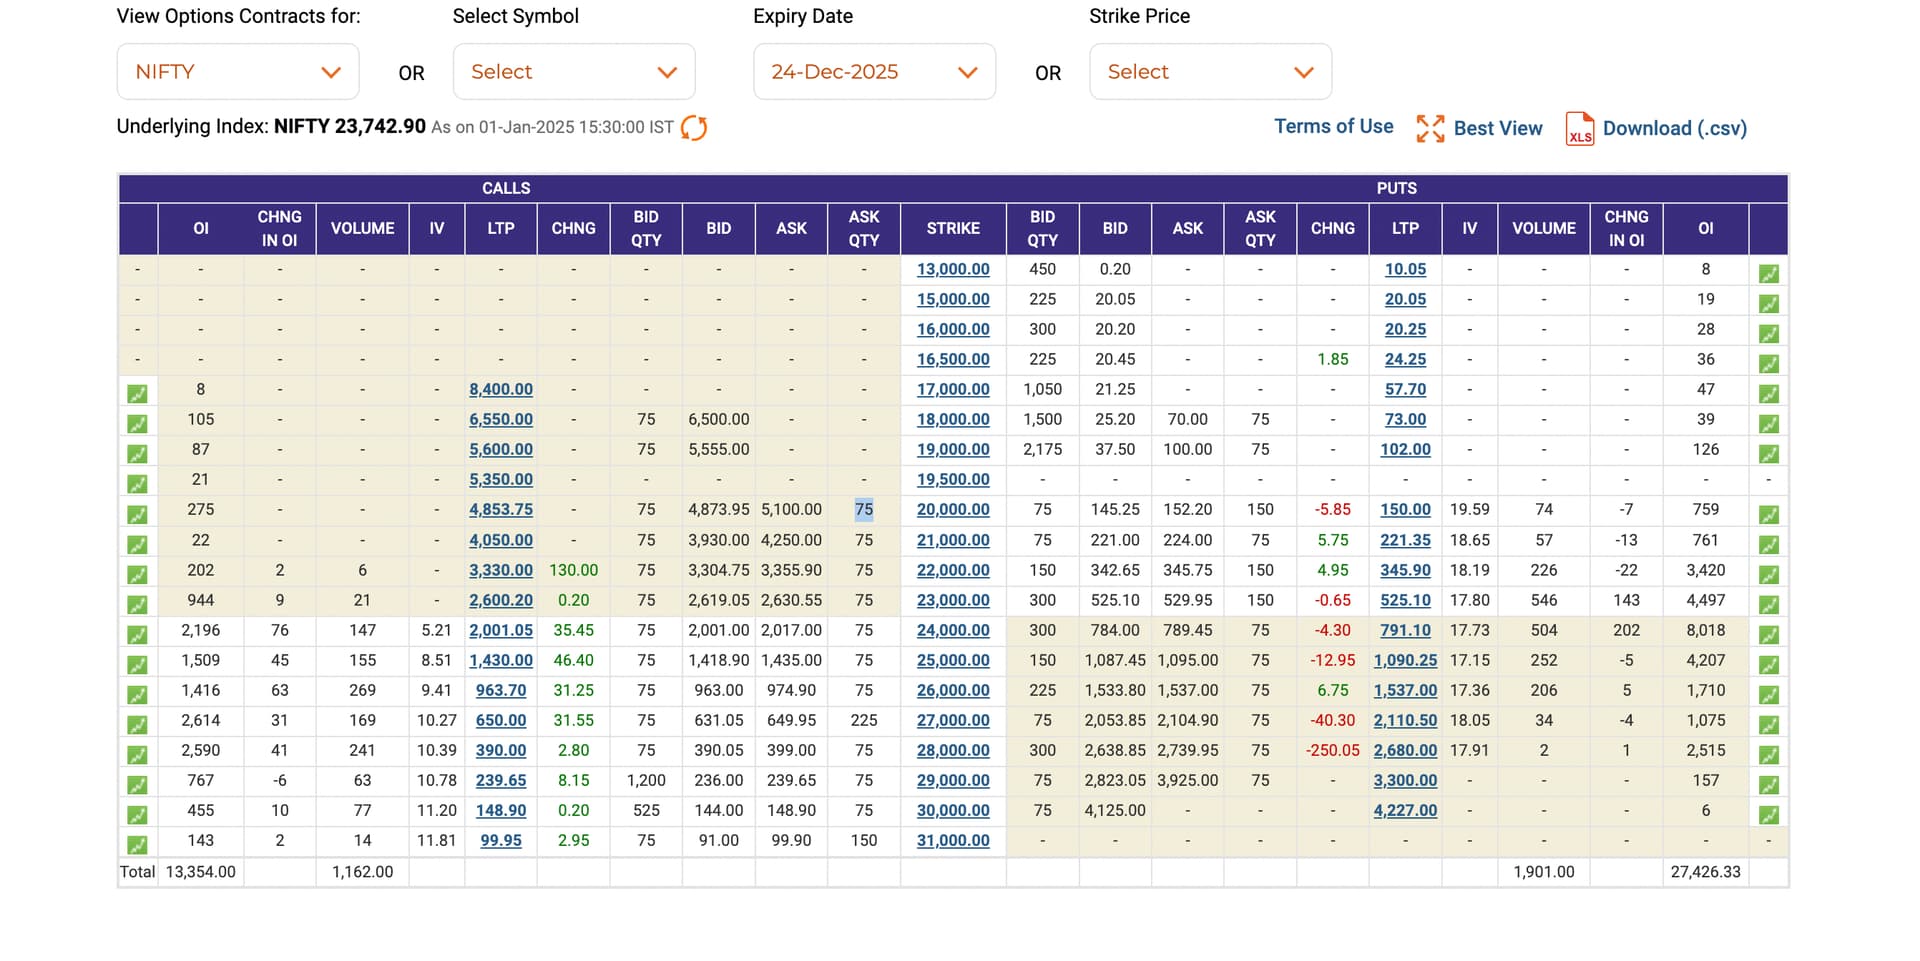Click the STRIKE column header
Screen dimensions: 1920x961
pyautogui.click(x=953, y=228)
